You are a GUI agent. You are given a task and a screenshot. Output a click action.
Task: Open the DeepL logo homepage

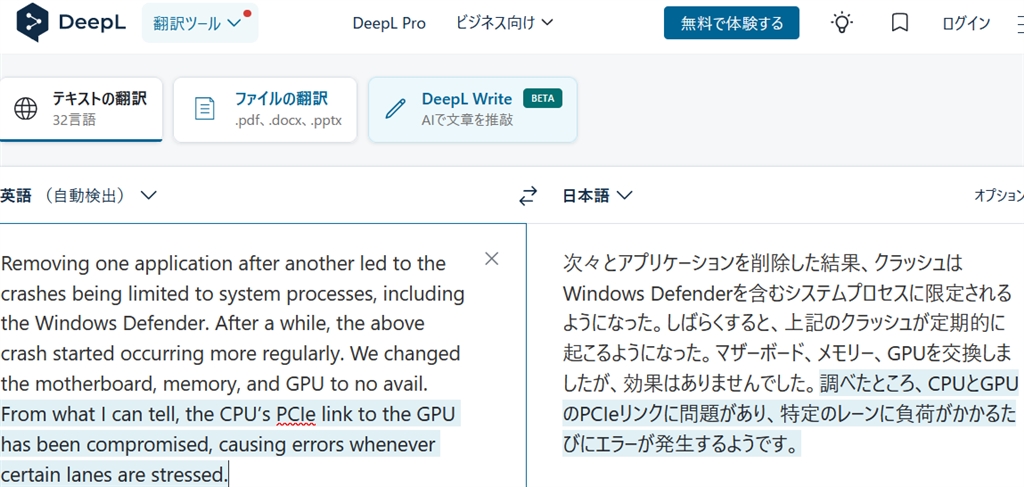tap(72, 22)
